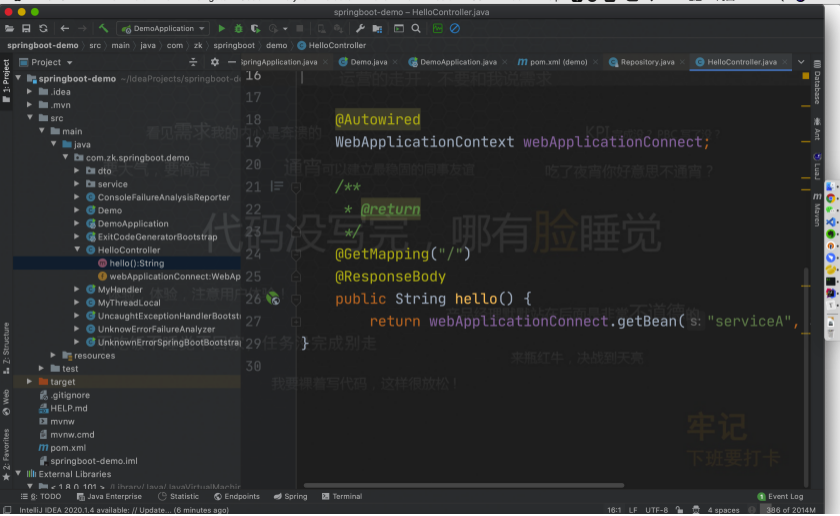This screenshot has width=840, height=516.
Task: Open the Spring tool window
Action: pos(290,497)
